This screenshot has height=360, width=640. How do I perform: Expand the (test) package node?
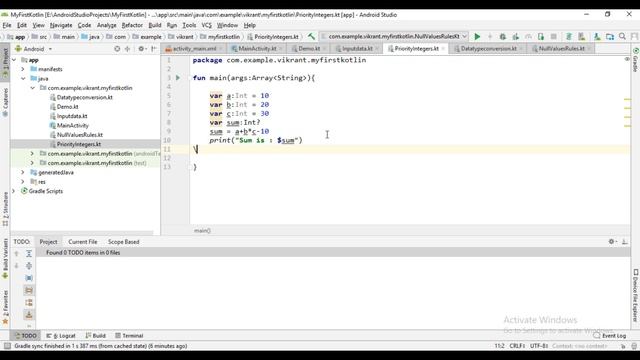click(33, 163)
